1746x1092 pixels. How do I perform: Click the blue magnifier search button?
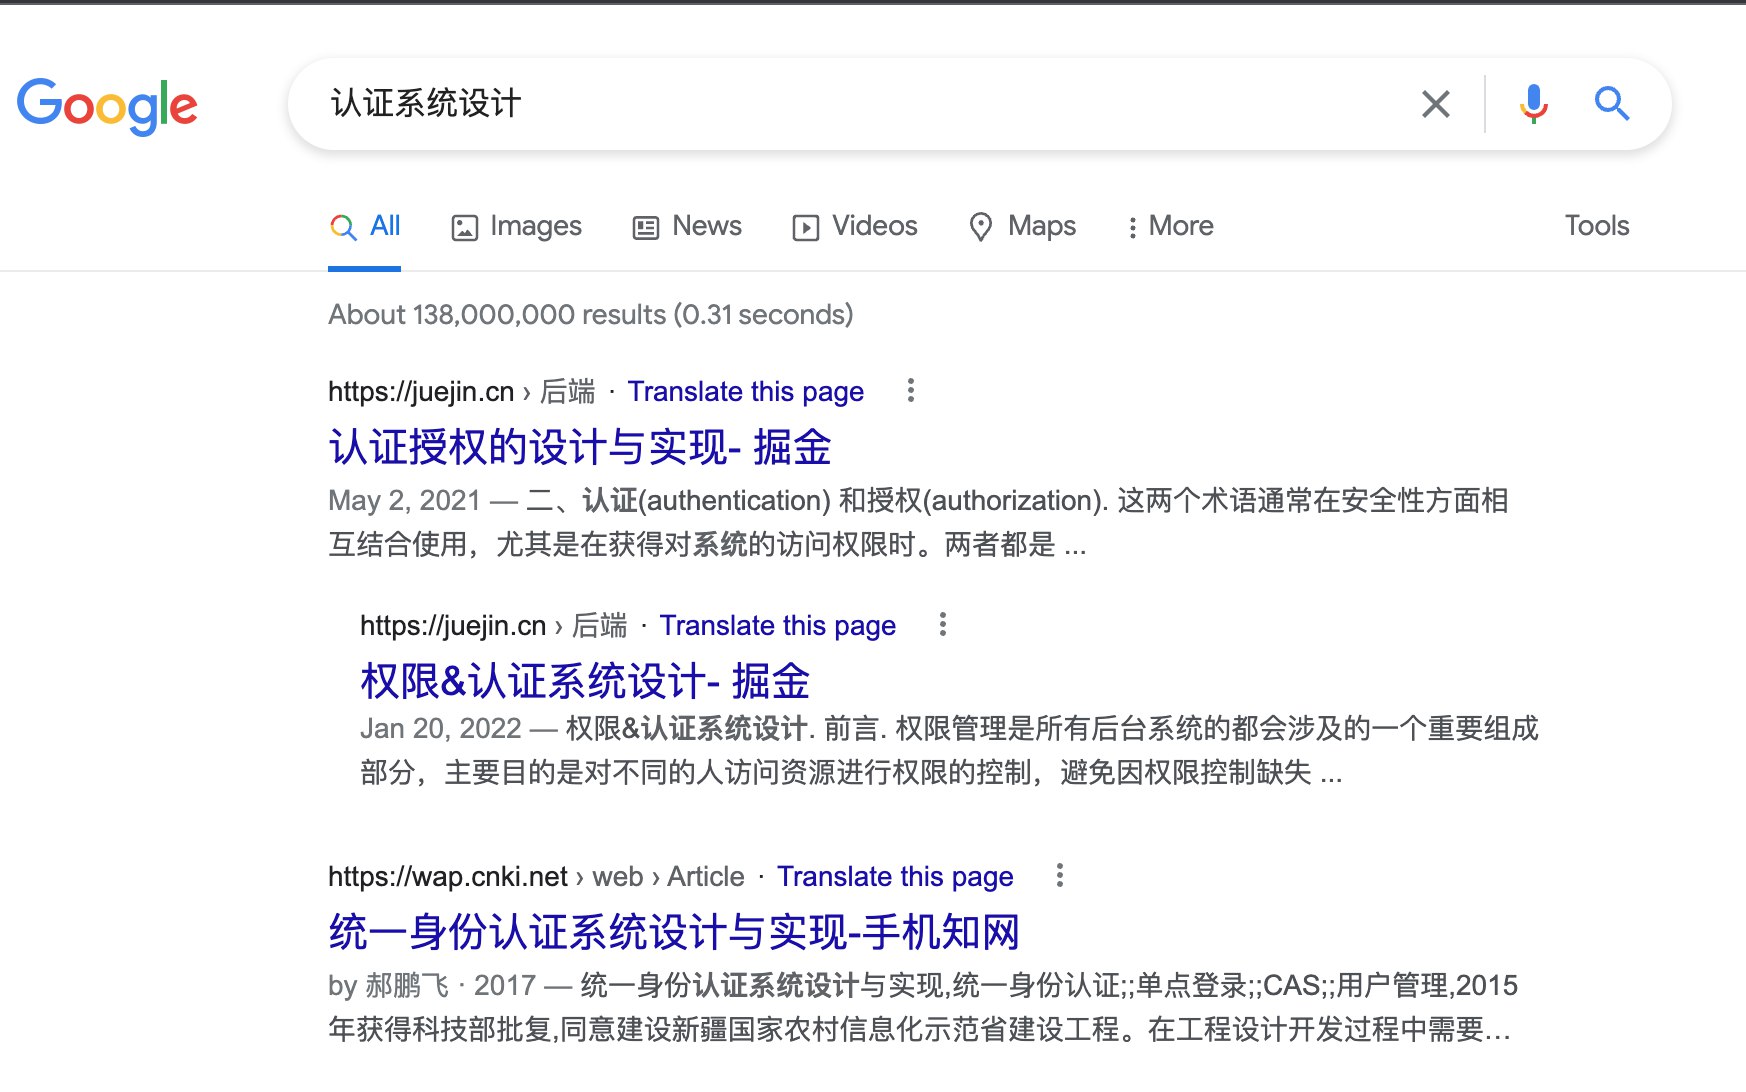coord(1611,104)
